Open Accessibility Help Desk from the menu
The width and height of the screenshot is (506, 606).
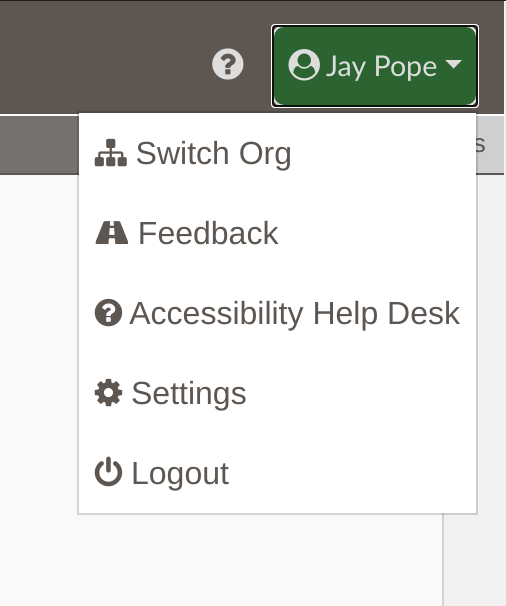pos(277,313)
